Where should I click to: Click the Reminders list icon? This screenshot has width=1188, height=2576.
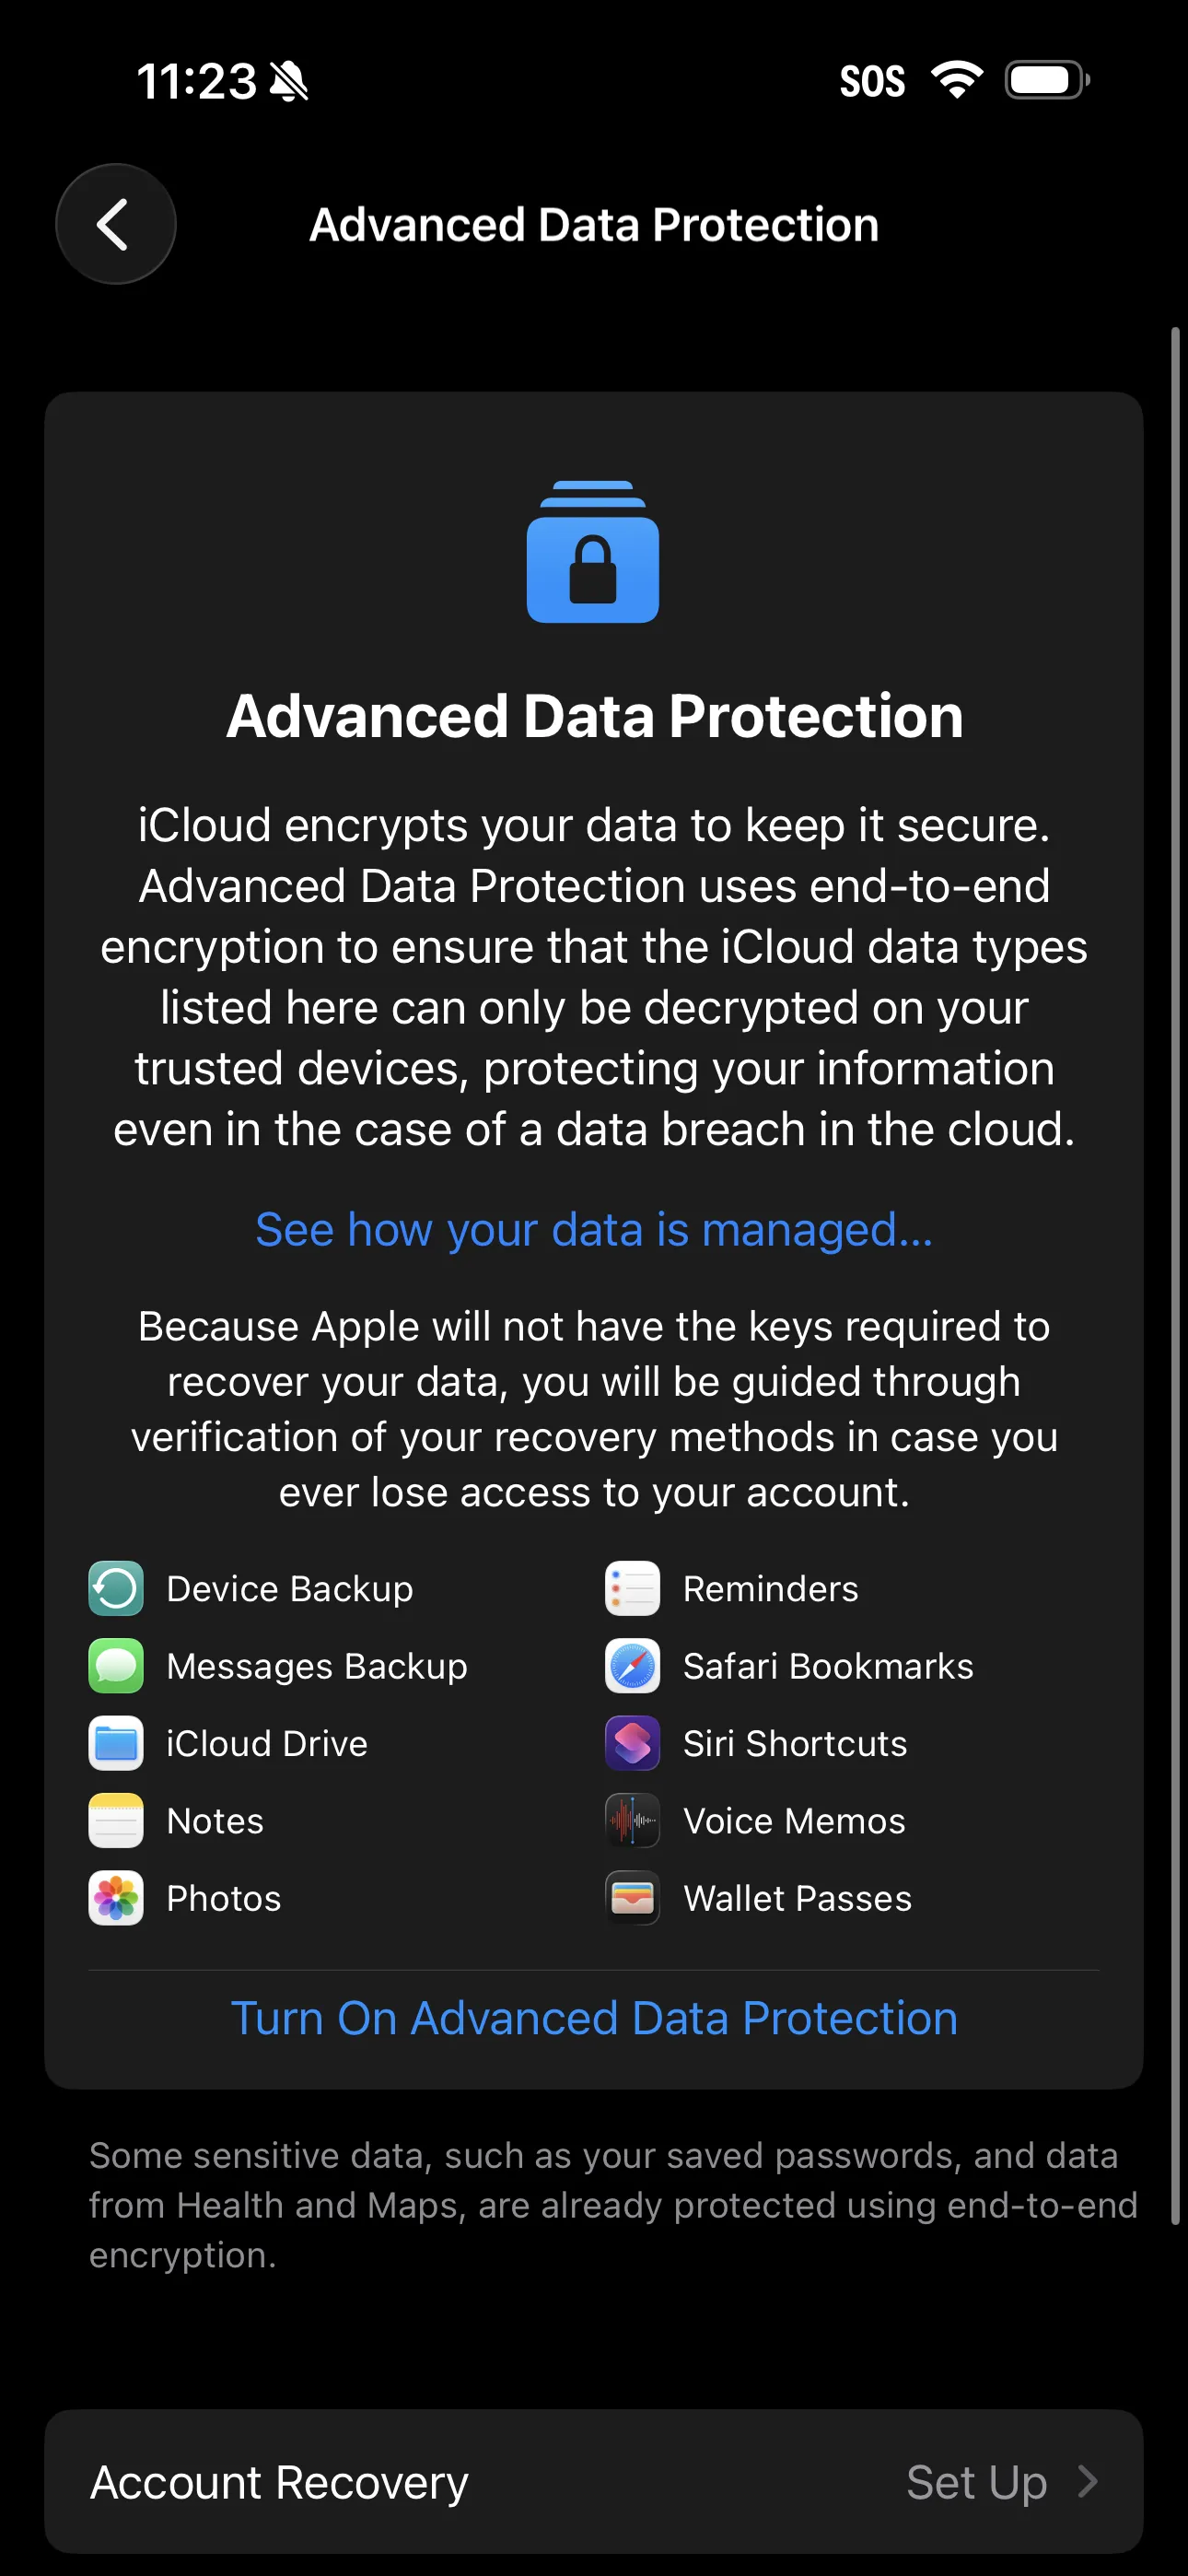tap(632, 1588)
